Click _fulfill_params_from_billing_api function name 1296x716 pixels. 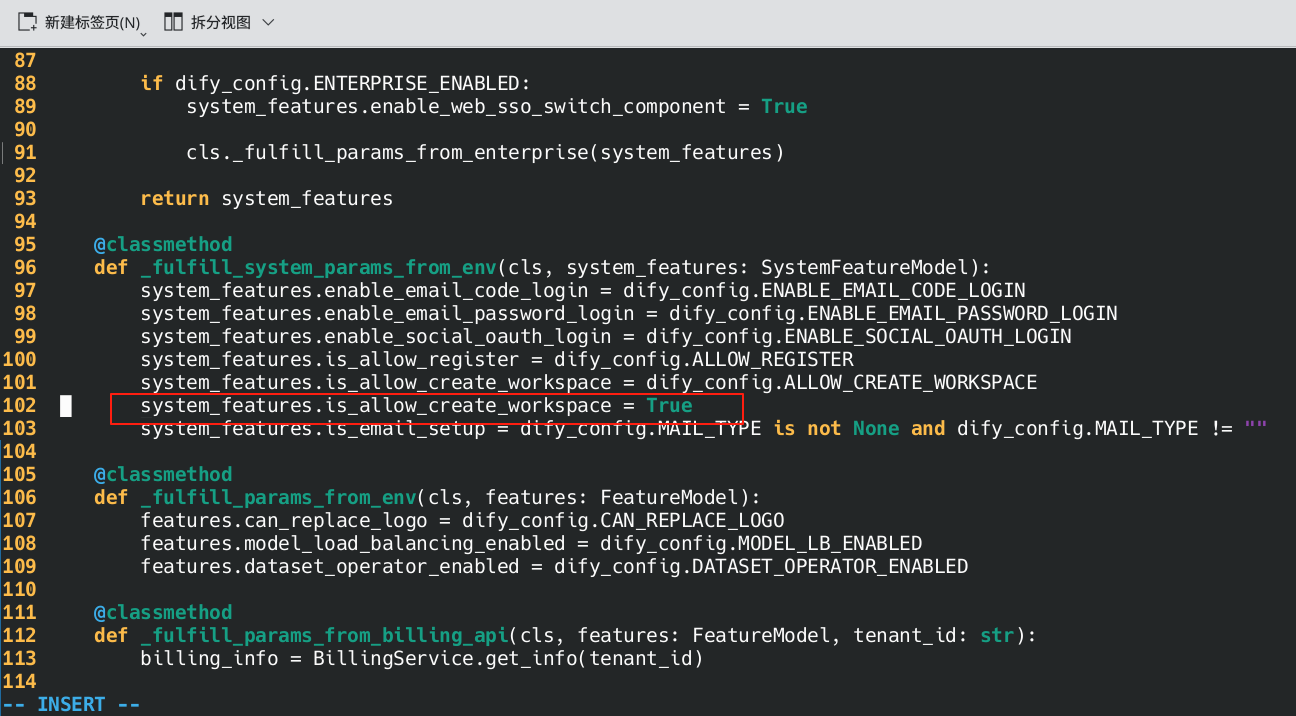point(323,635)
